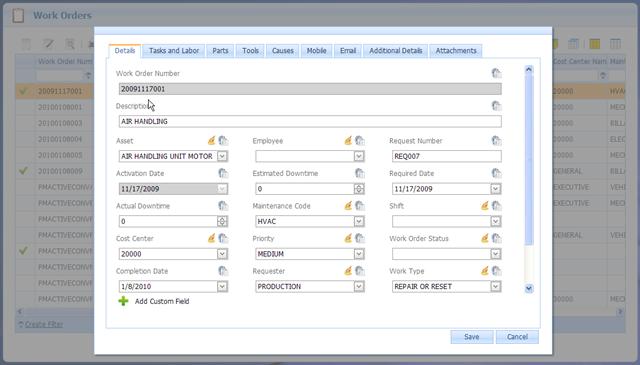Click the copy icon beside Employee
This screenshot has width=640, height=365.
pos(360,141)
